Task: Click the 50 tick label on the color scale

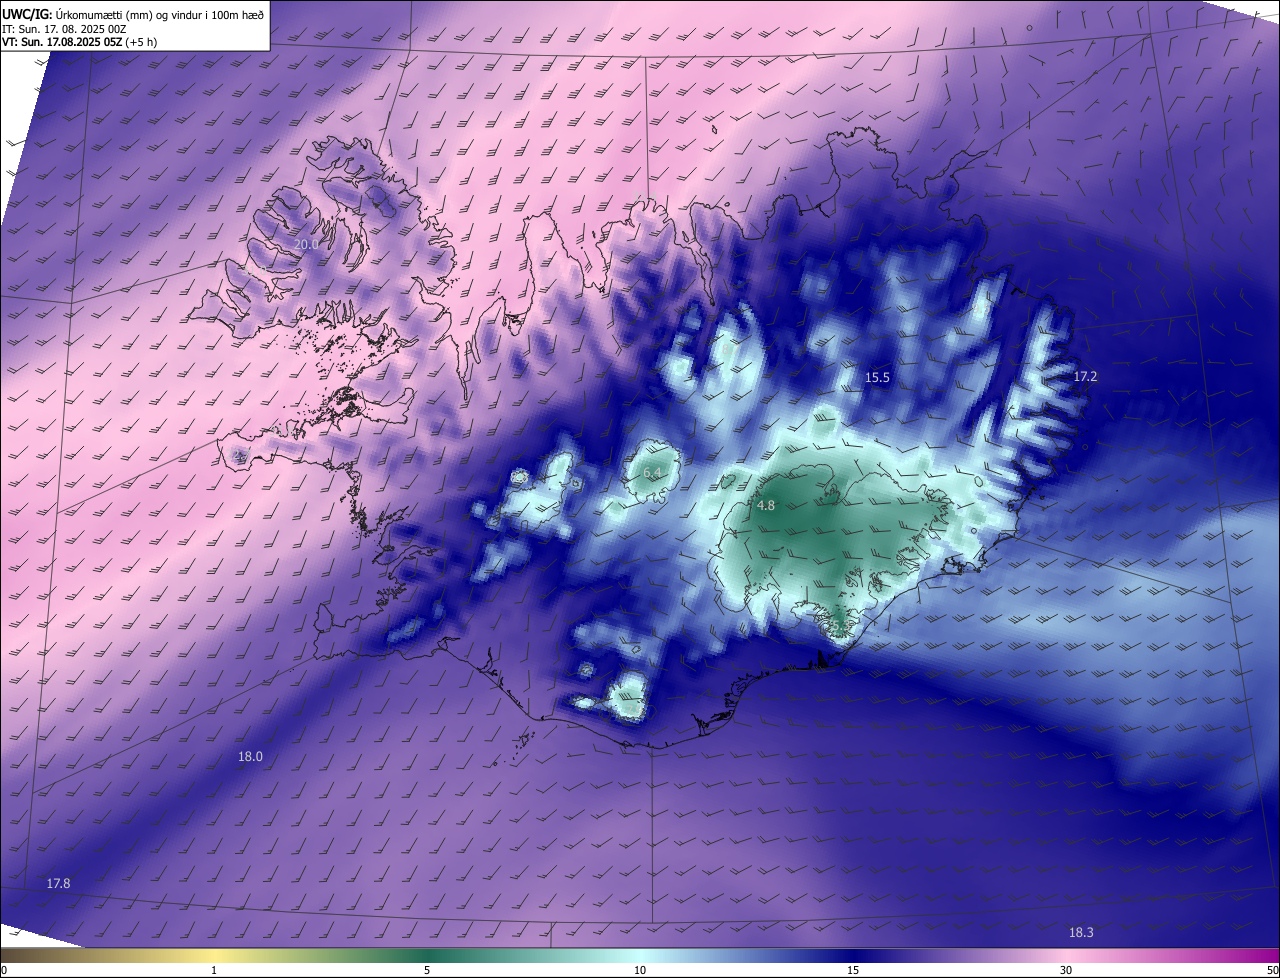Action: point(1272,970)
